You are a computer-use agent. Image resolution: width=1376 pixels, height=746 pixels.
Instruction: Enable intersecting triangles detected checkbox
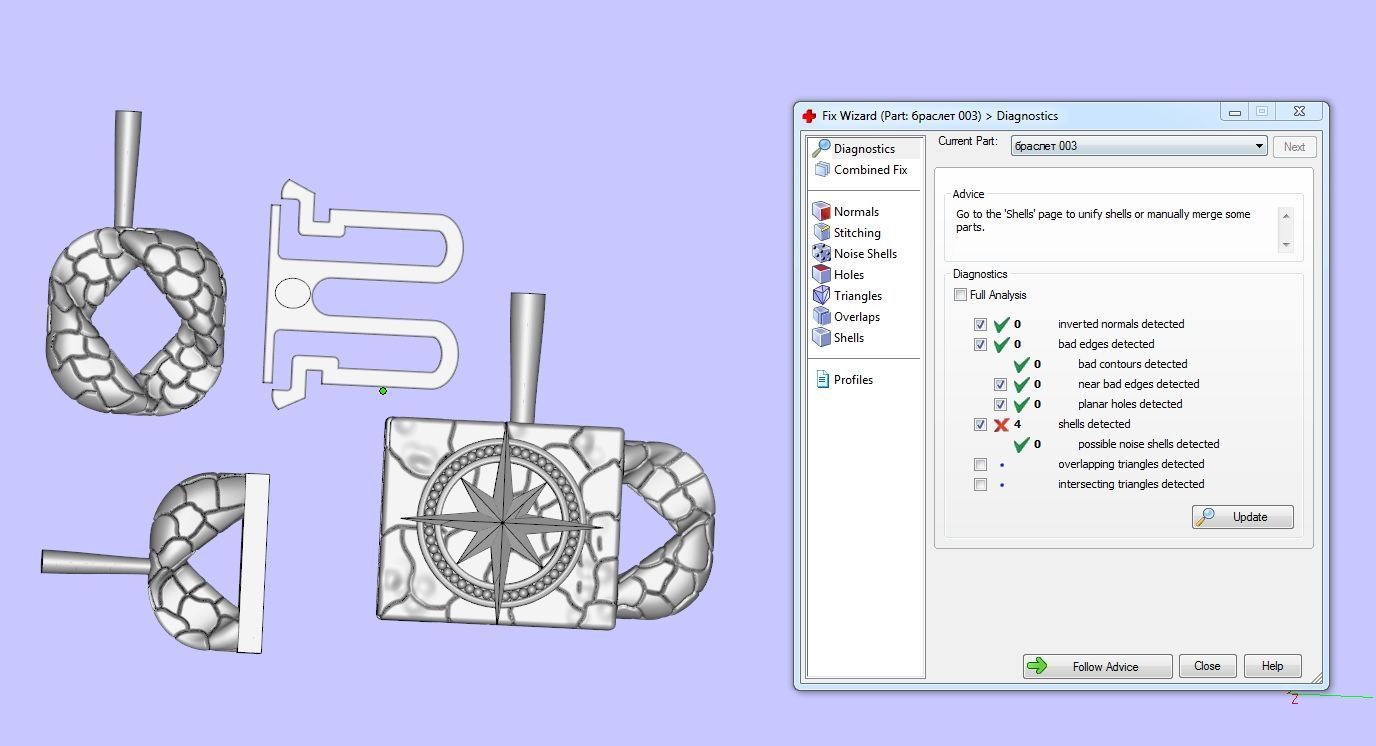coord(980,484)
